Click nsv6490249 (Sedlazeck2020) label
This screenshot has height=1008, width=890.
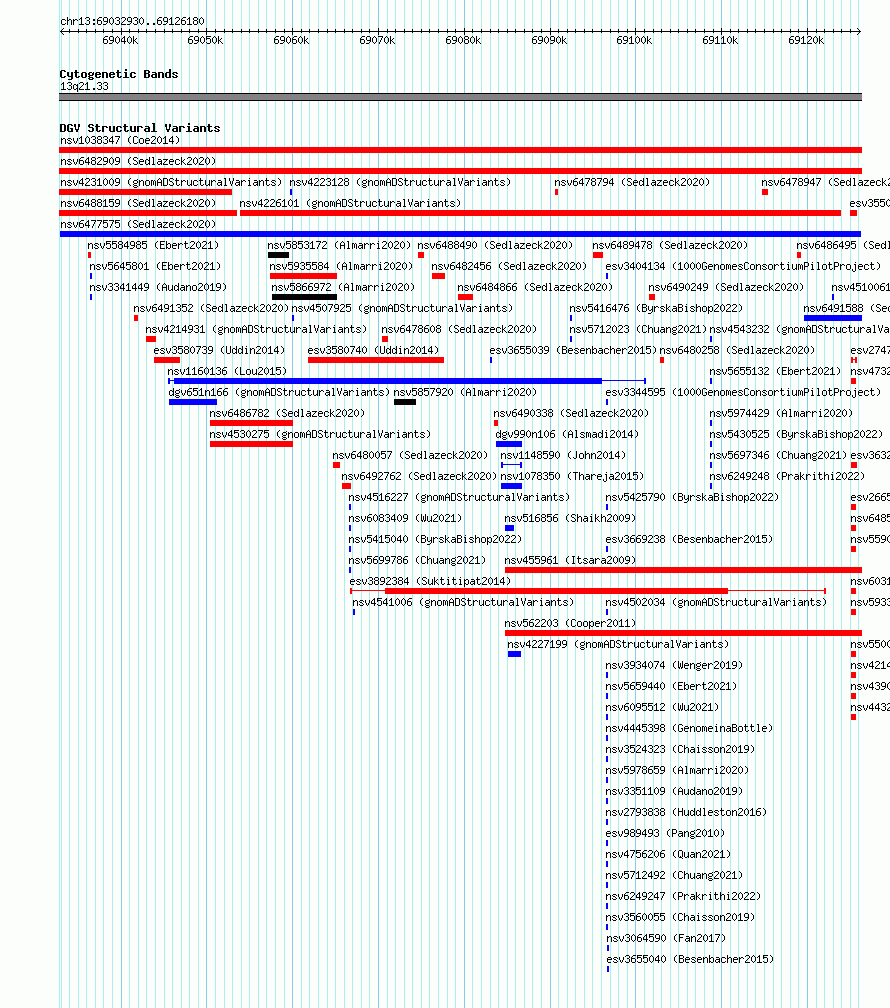(x=726, y=287)
